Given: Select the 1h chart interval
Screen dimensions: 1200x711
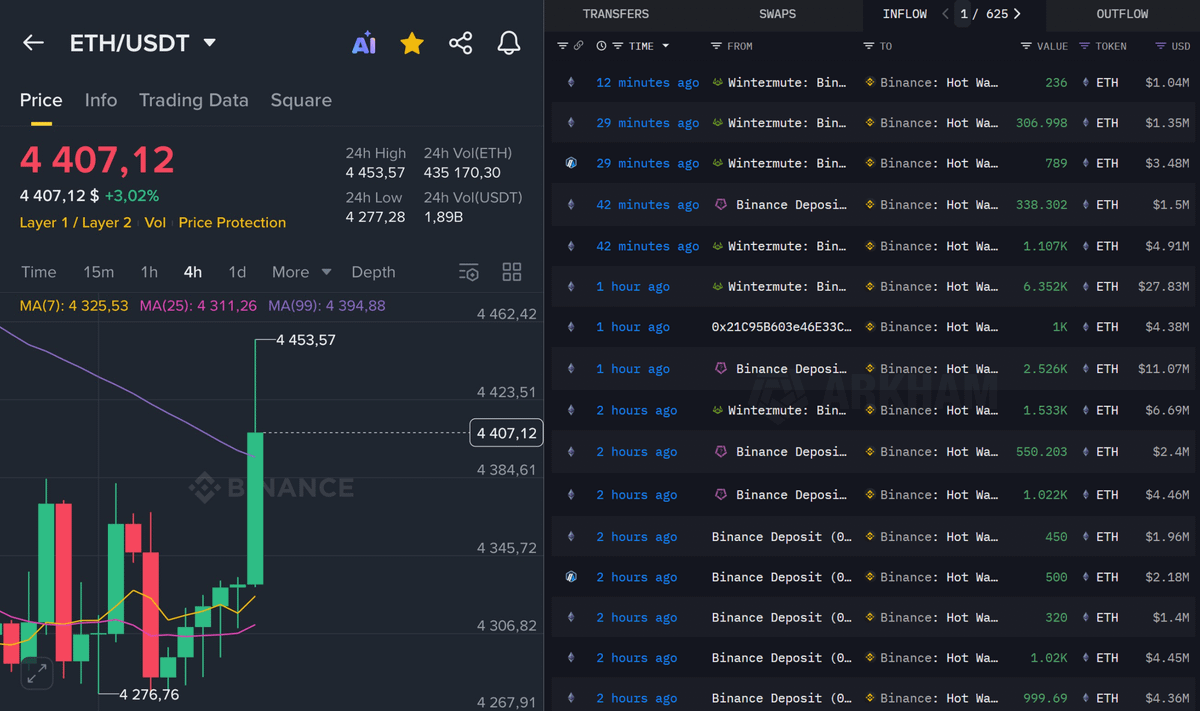Looking at the screenshot, I should (149, 272).
